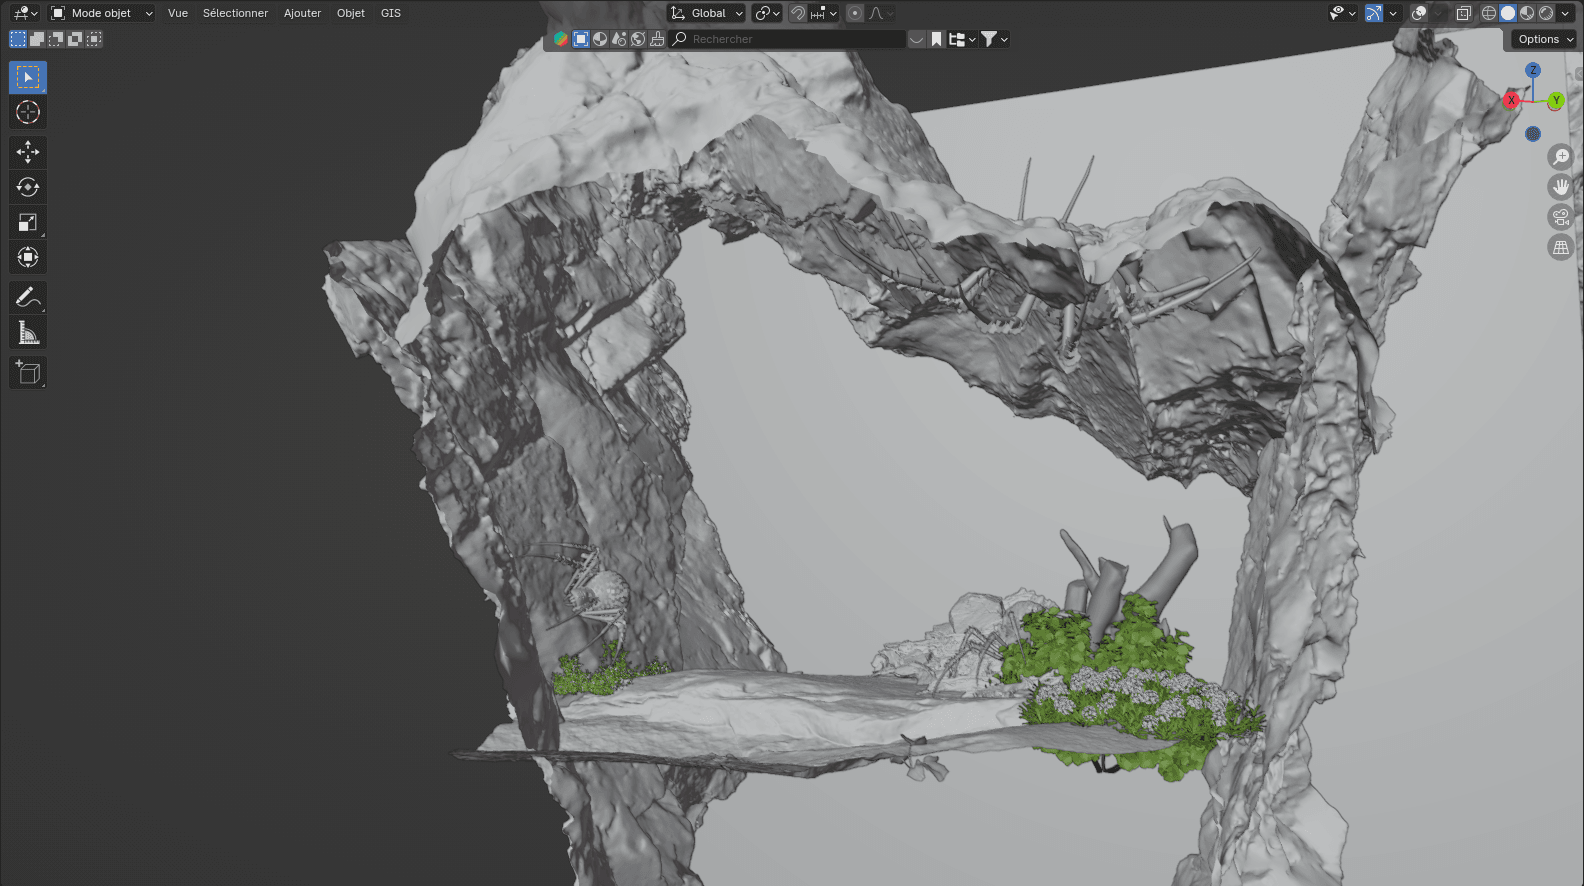Open the editor type dropdown
Image resolution: width=1584 pixels, height=886 pixels.
[x=25, y=13]
